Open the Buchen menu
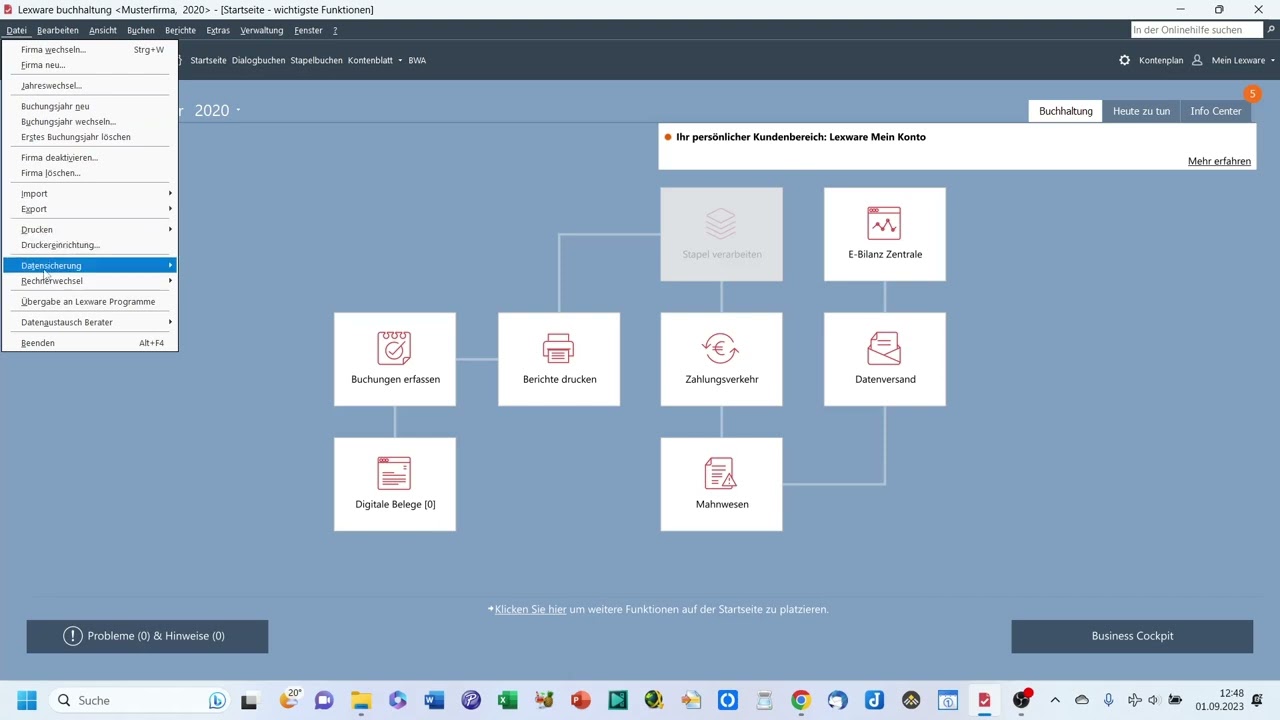Image resolution: width=1280 pixels, height=720 pixels. tap(141, 30)
